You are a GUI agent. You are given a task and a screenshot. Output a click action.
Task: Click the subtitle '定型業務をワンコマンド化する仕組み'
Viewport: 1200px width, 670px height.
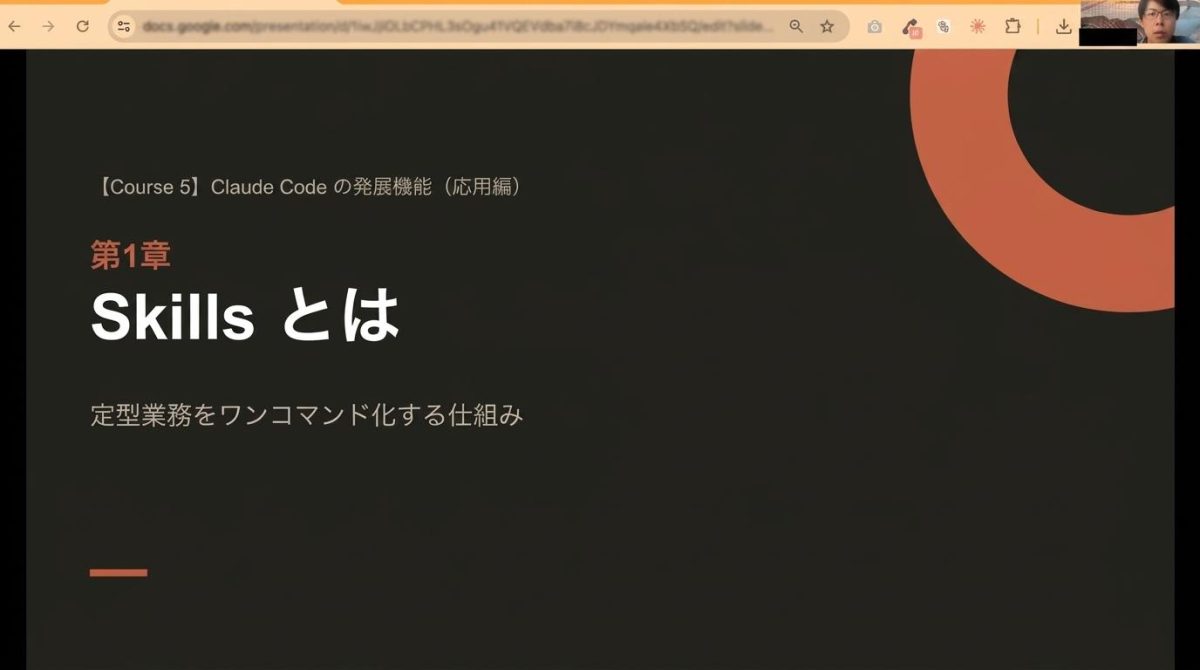307,416
